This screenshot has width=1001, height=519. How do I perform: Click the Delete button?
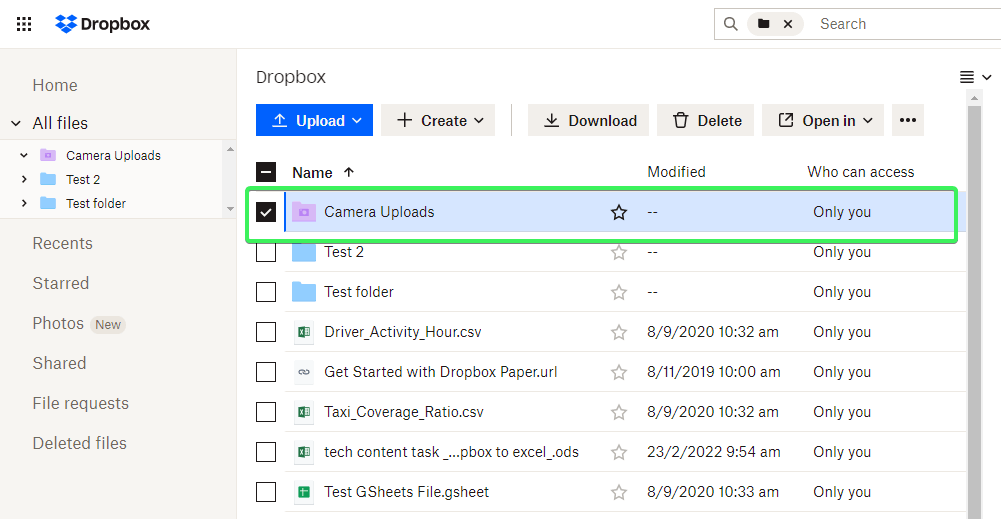click(x=705, y=120)
